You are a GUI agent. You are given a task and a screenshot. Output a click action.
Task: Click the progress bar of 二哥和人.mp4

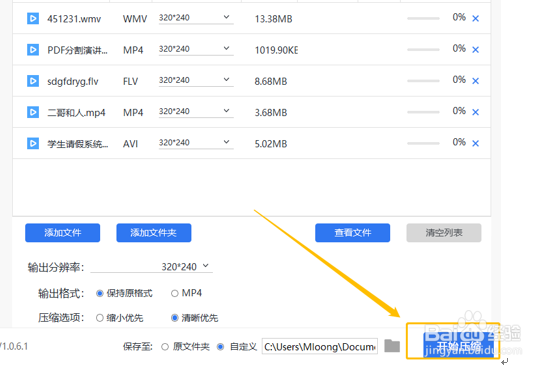click(423, 112)
